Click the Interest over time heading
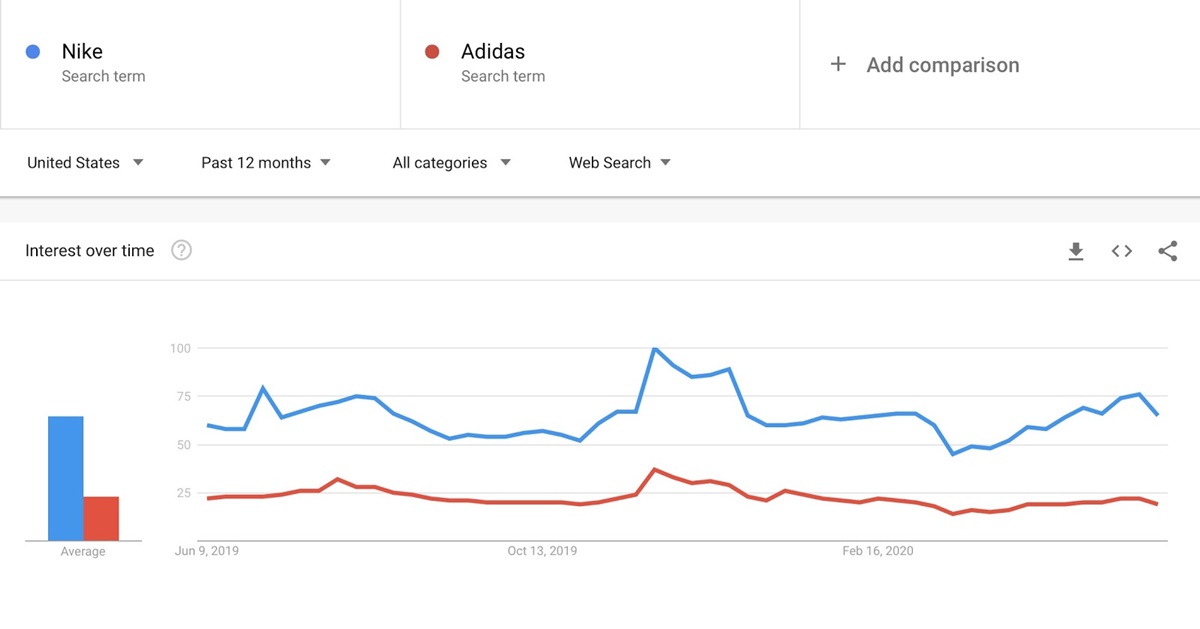The width and height of the screenshot is (1200, 629). click(86, 250)
